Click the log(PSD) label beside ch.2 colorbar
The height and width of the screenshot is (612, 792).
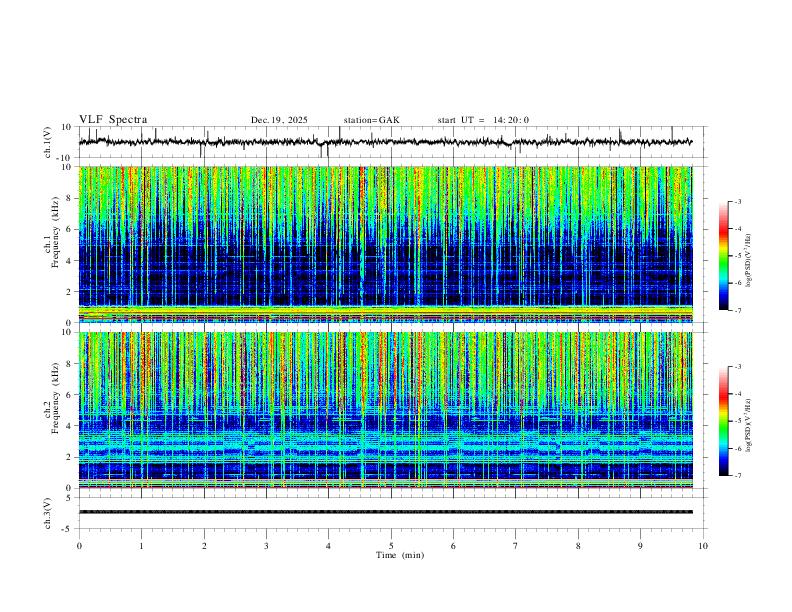(x=748, y=426)
